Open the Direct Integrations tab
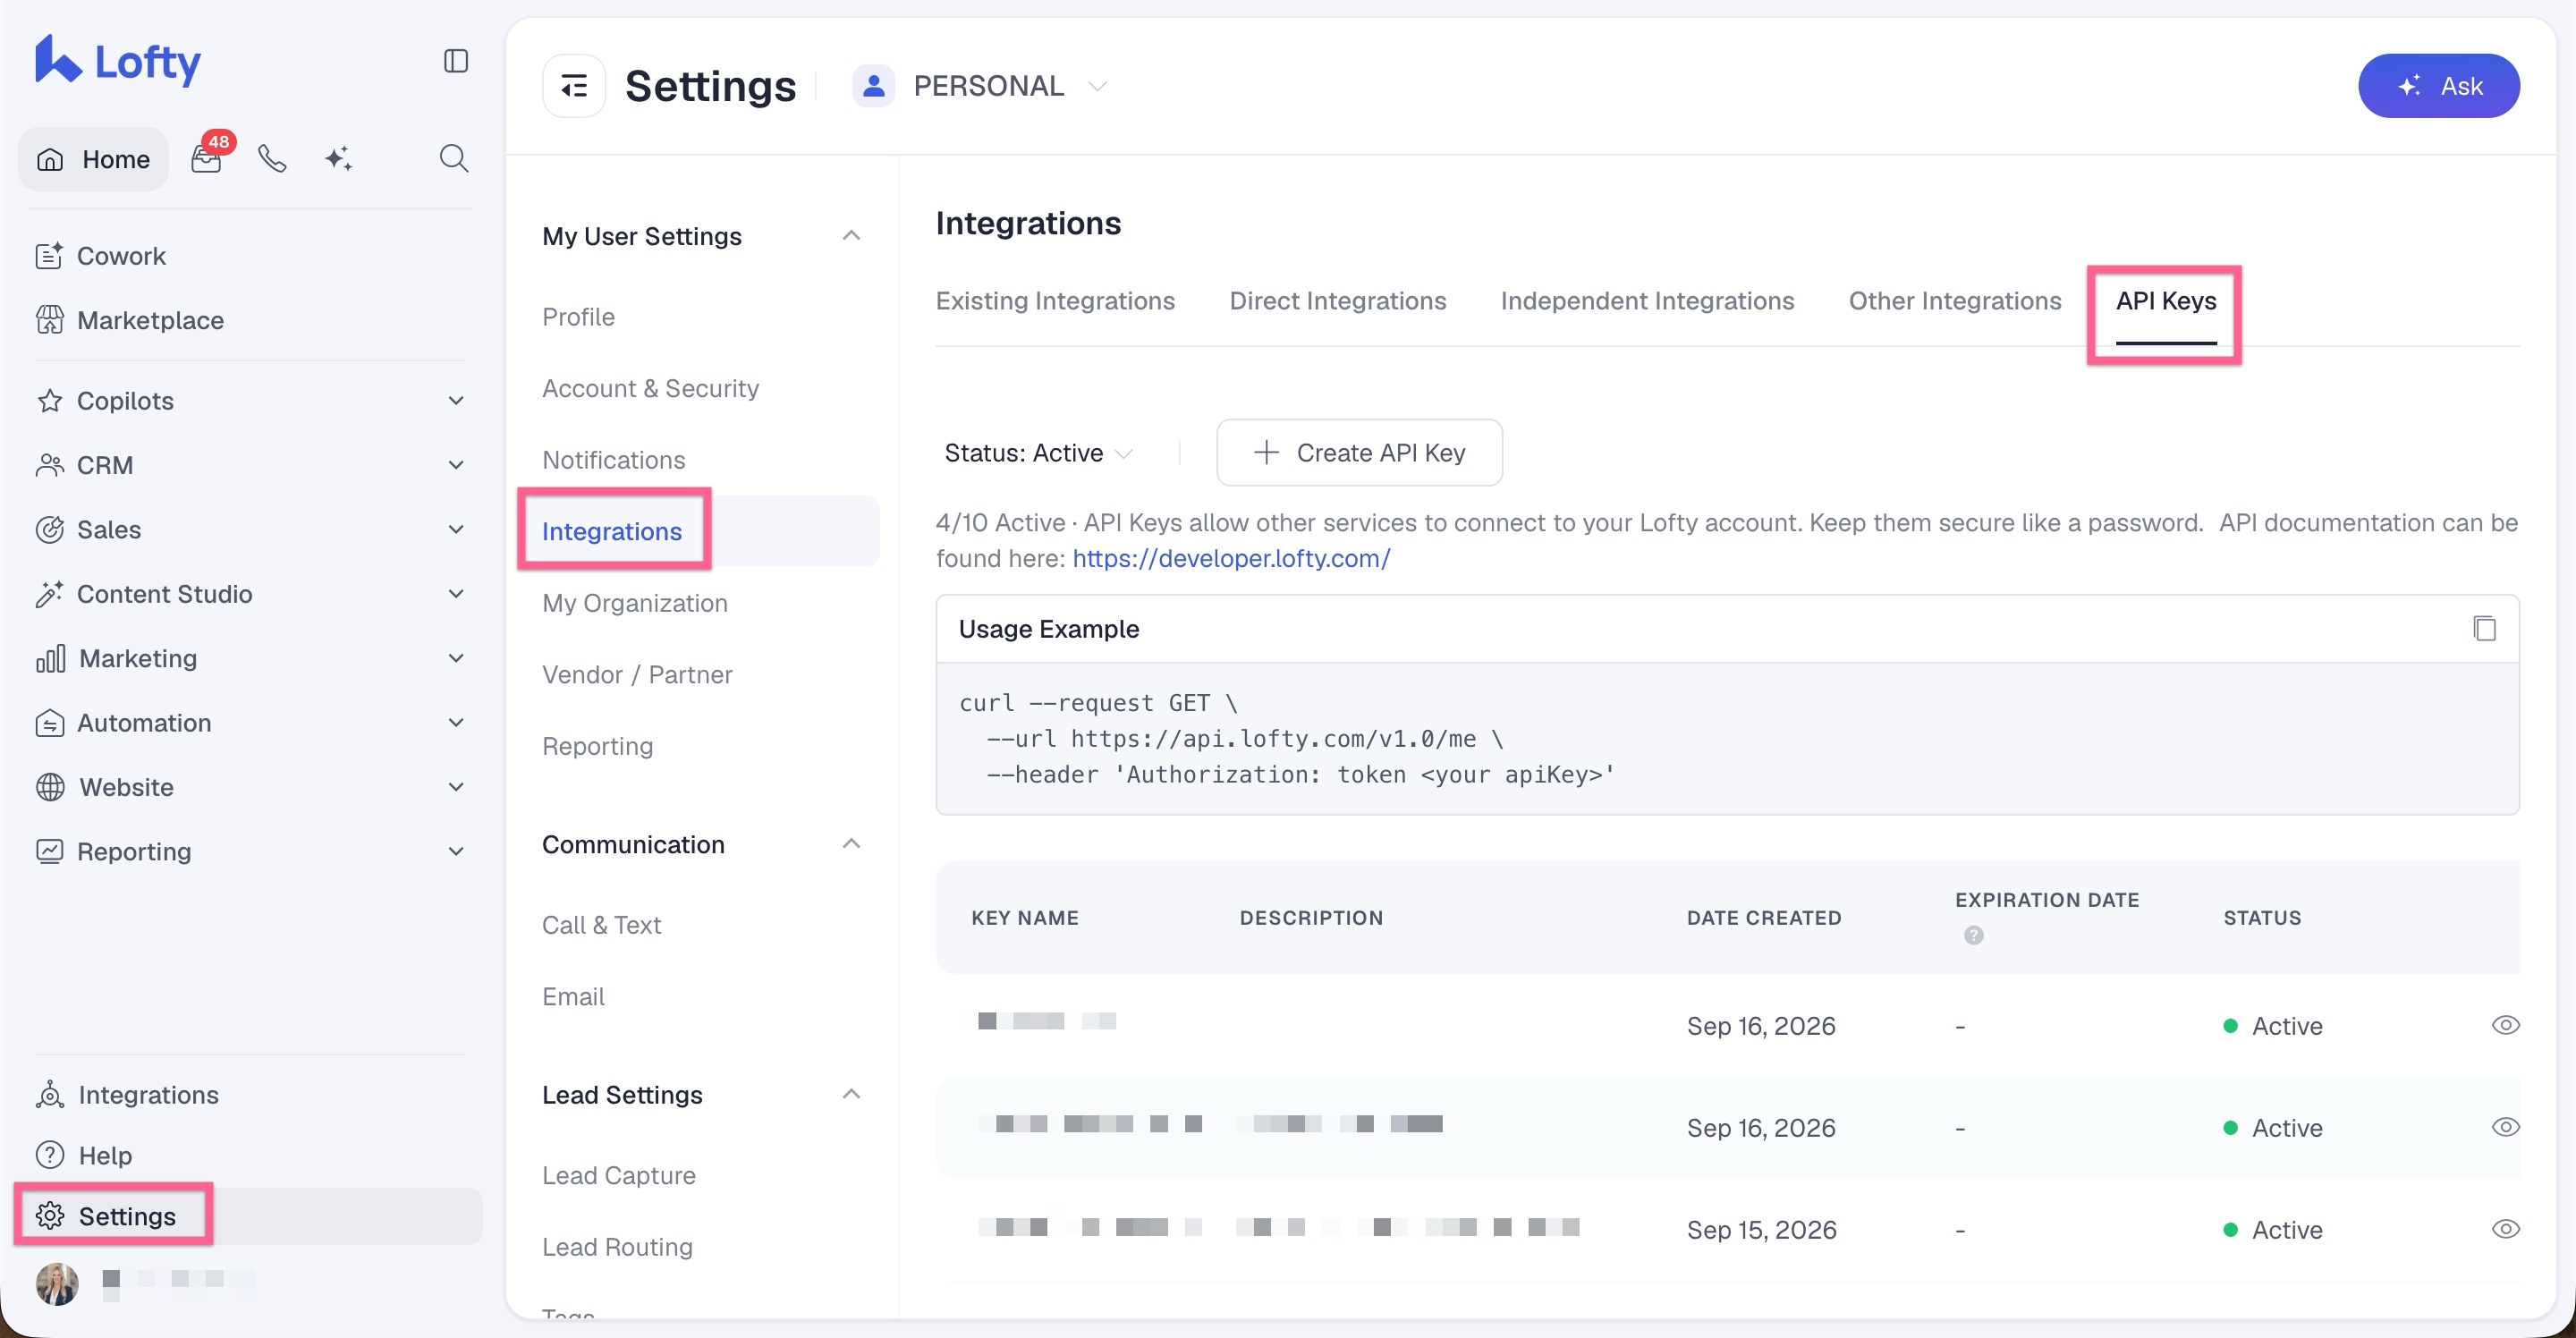 tap(1337, 301)
